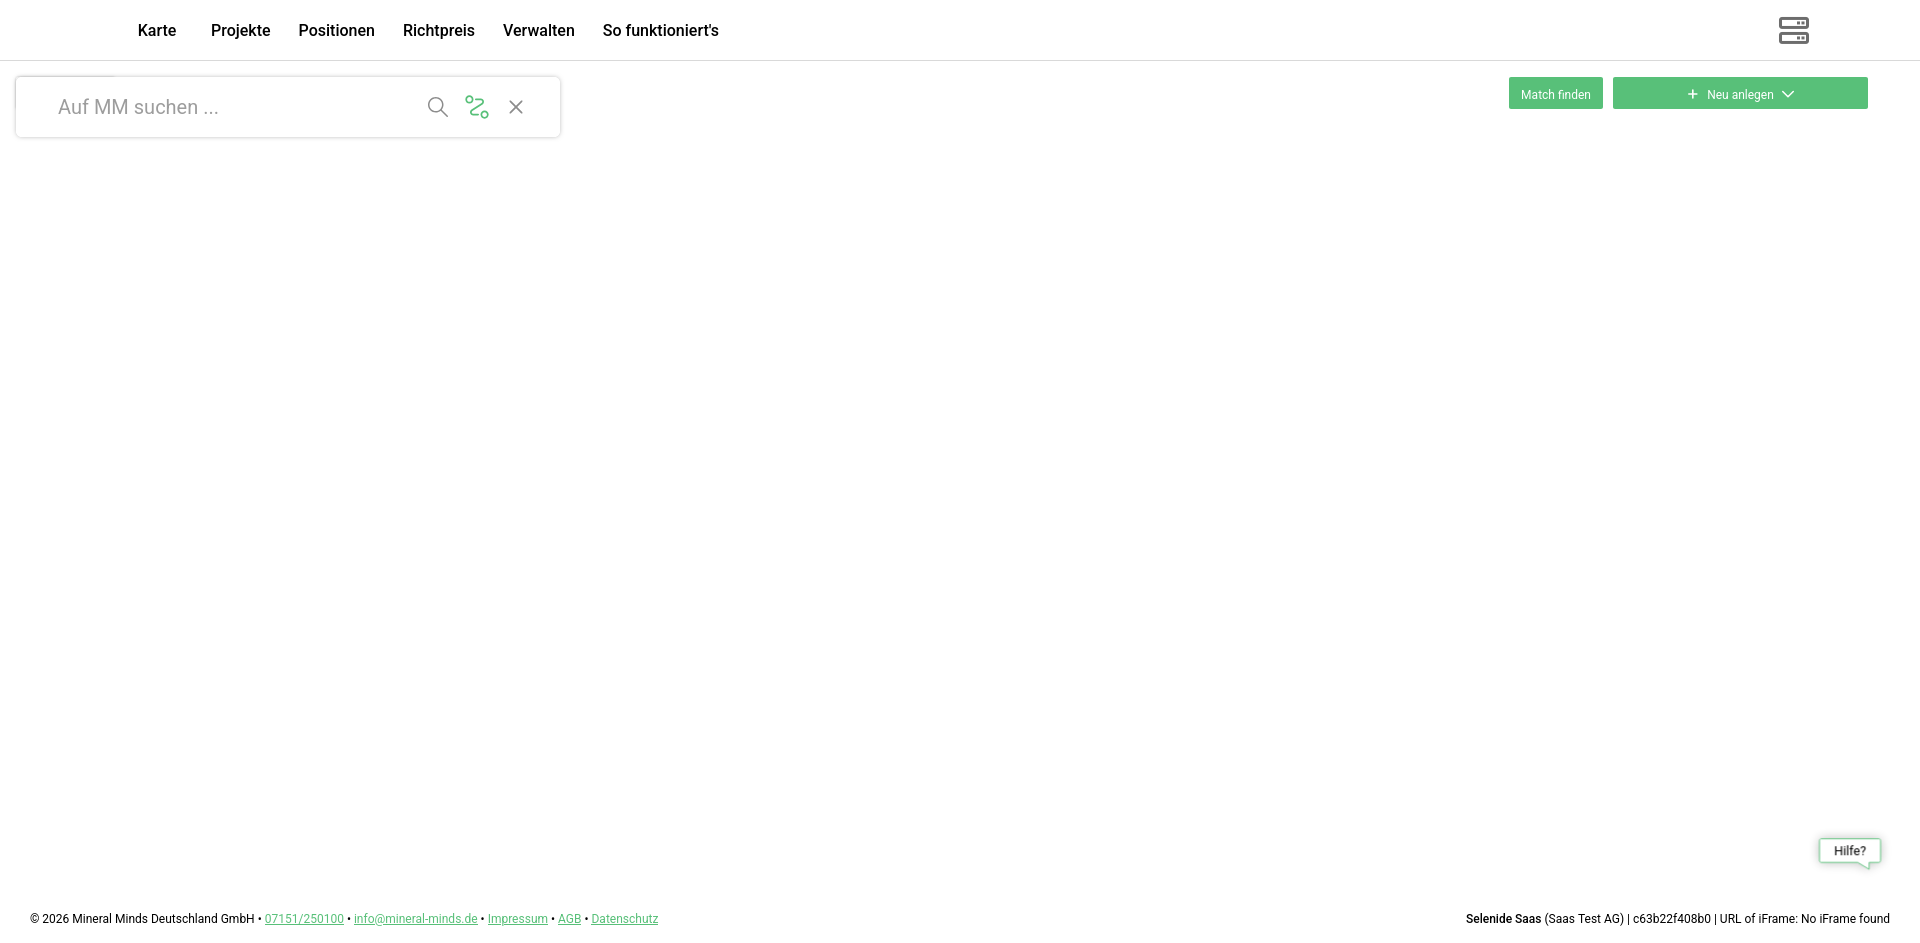The height and width of the screenshot is (943, 1920).
Task: Focus the Auf MM suchen search field
Action: [x=230, y=107]
